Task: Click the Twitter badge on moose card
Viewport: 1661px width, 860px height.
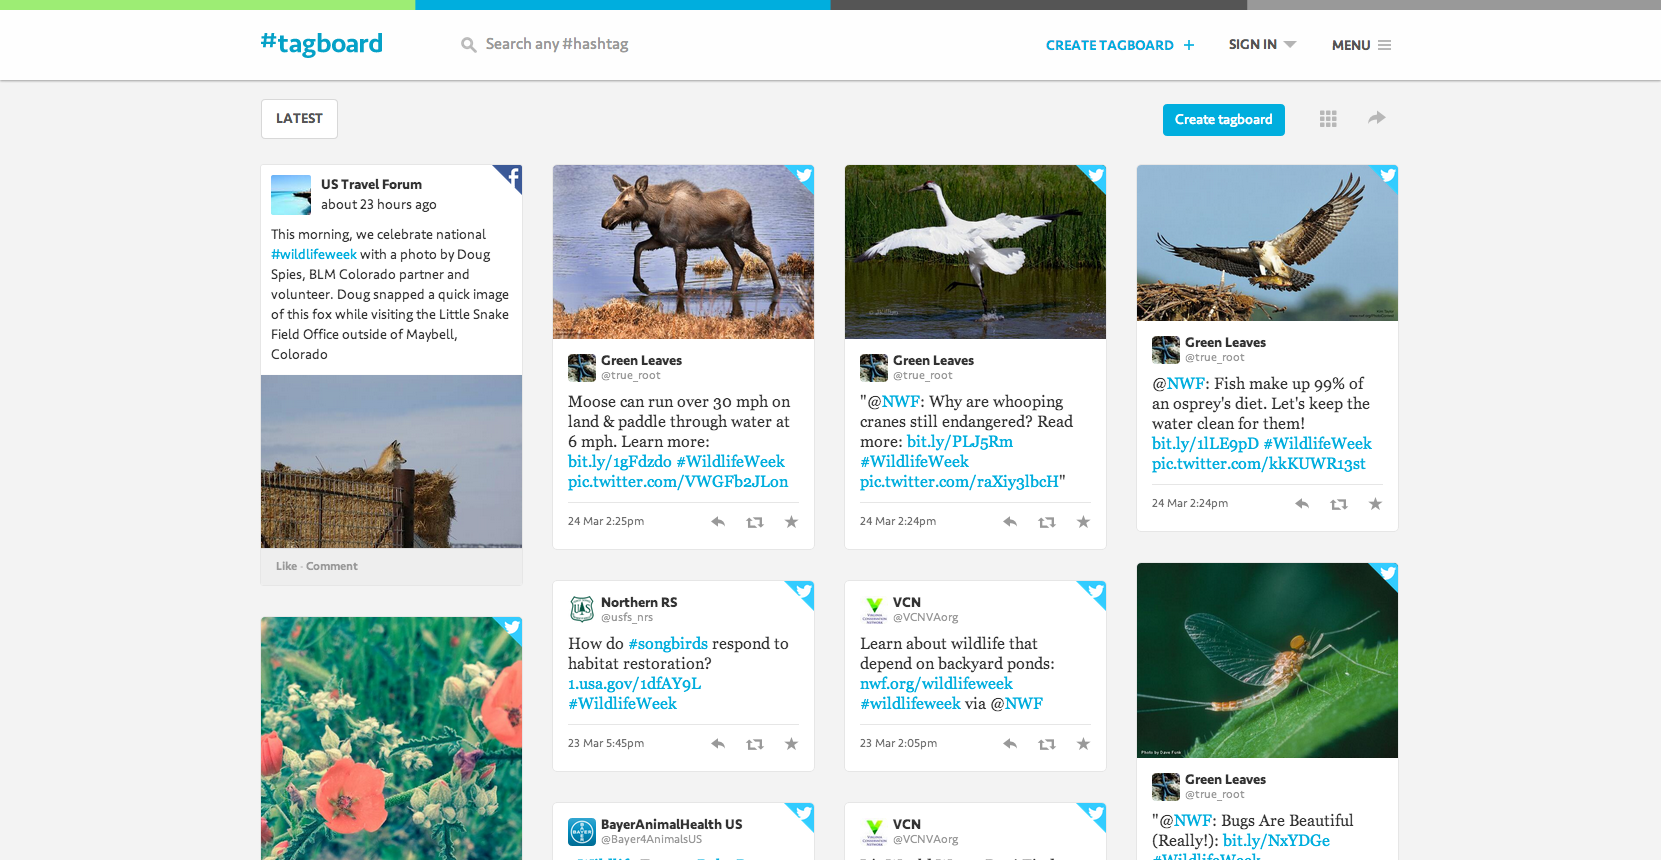Action: coord(803,176)
